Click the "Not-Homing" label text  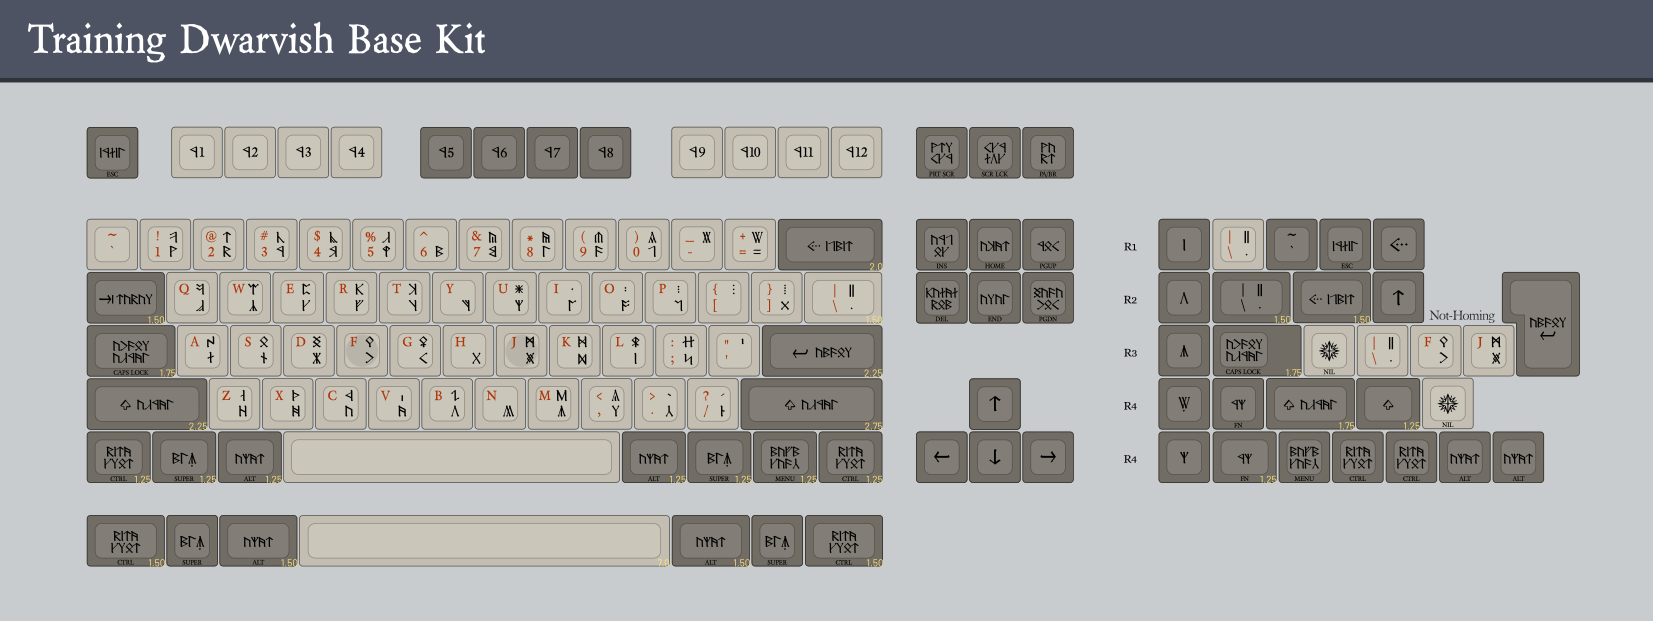coord(1461,315)
